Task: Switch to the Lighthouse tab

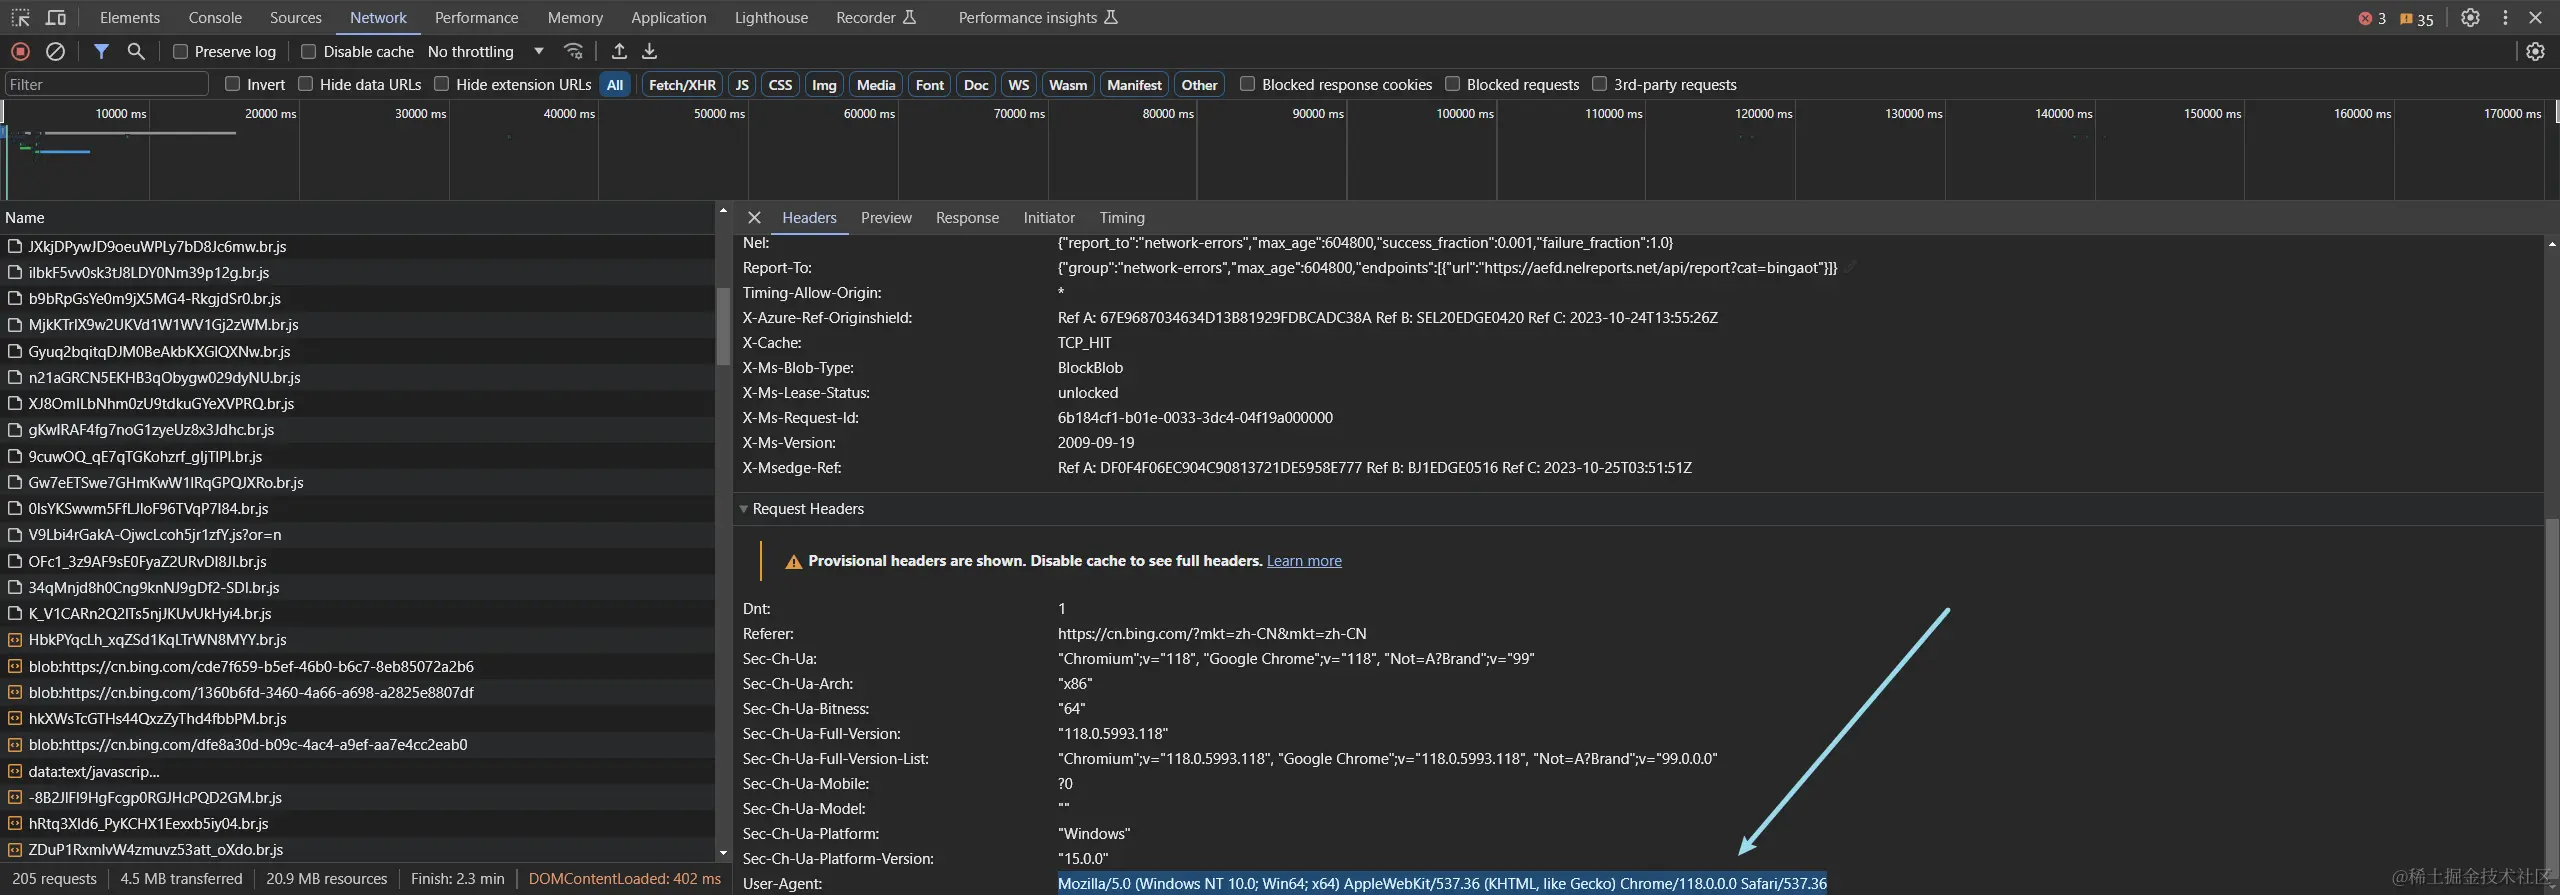Action: pyautogui.click(x=771, y=17)
